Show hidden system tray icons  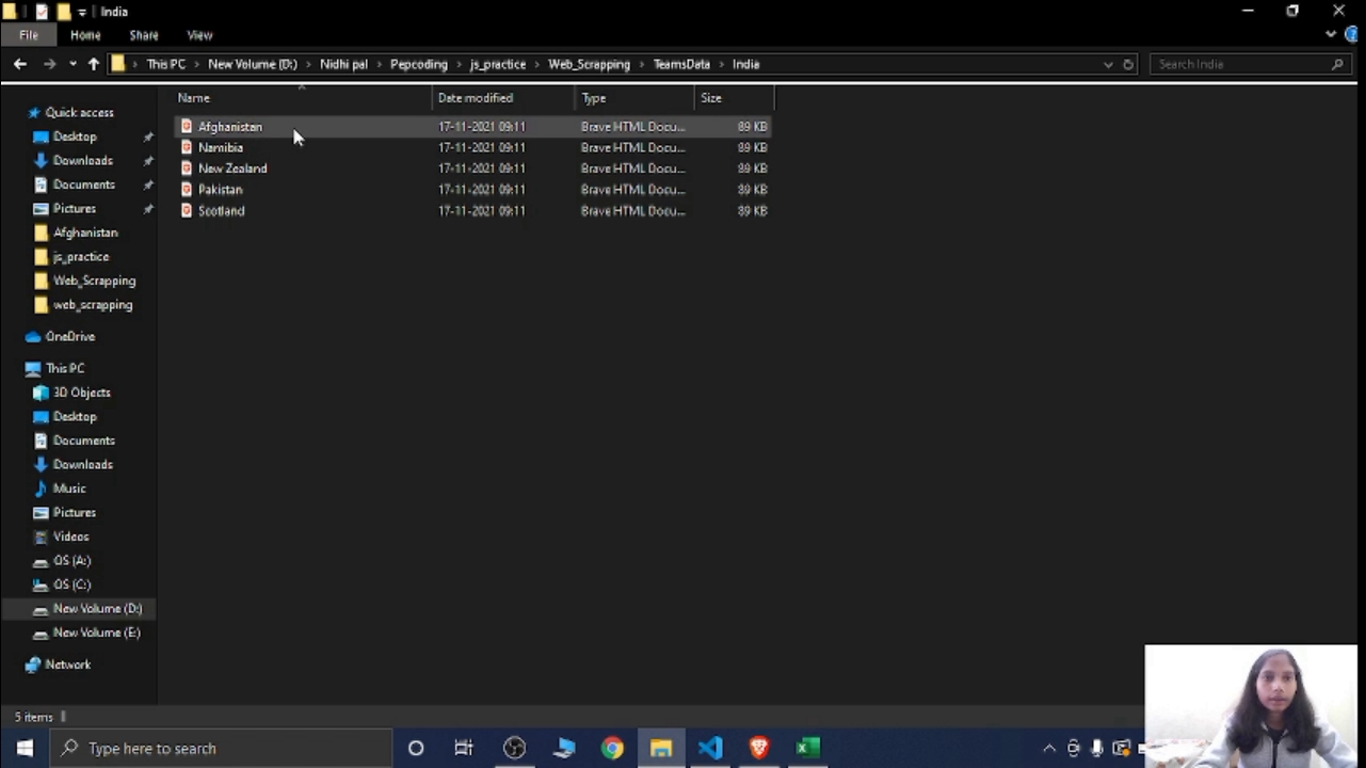pos(1049,748)
